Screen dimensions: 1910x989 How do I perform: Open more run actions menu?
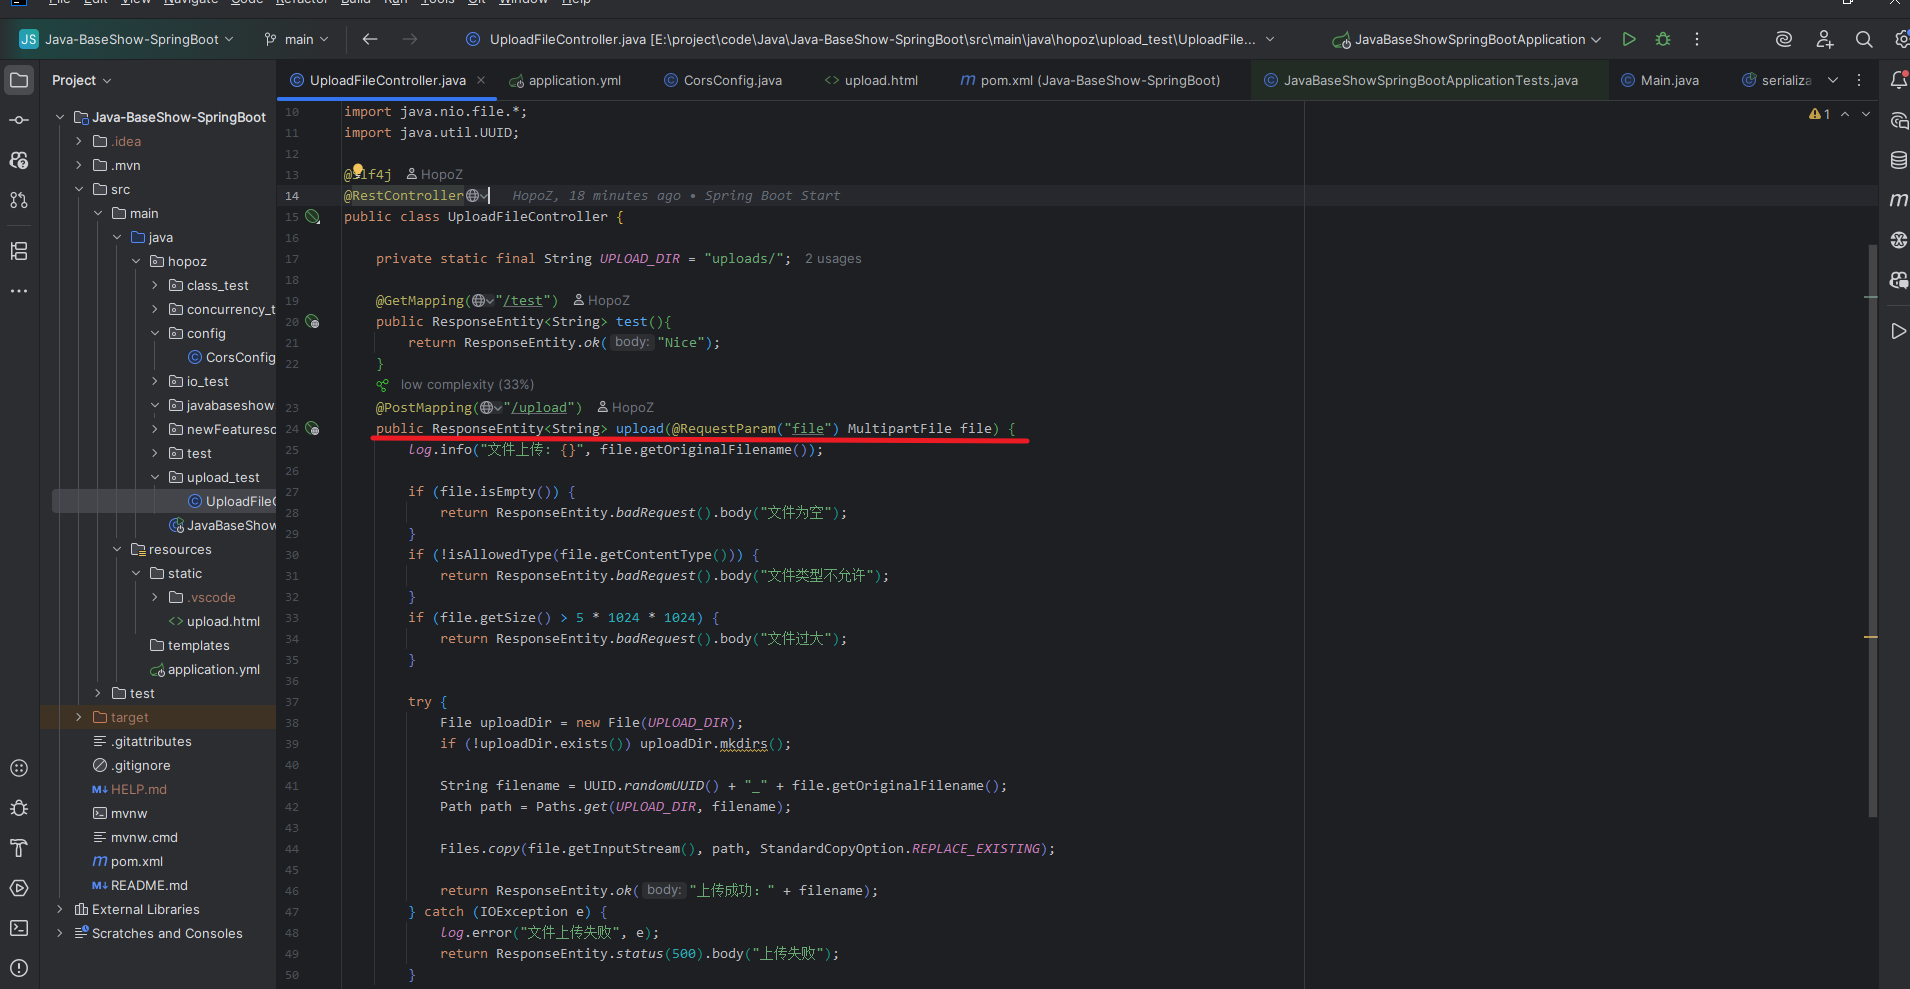[1697, 39]
